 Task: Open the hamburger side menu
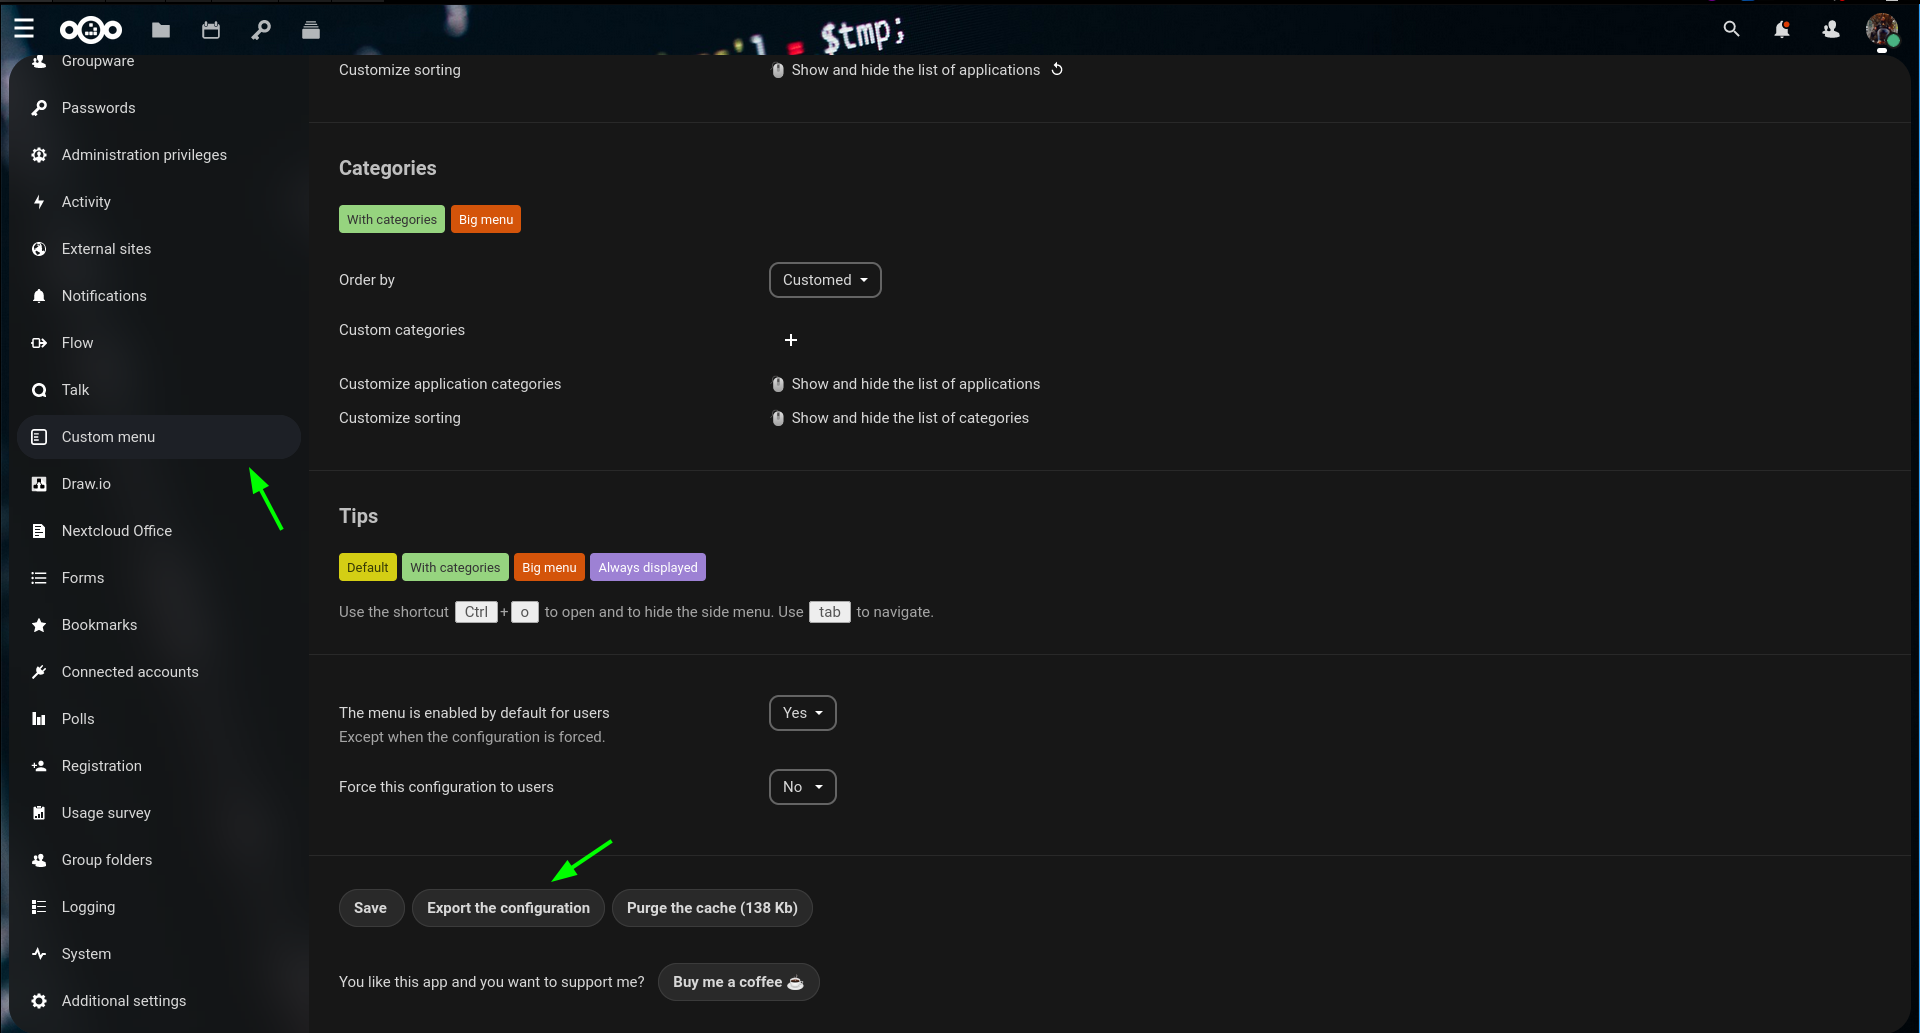(x=24, y=29)
